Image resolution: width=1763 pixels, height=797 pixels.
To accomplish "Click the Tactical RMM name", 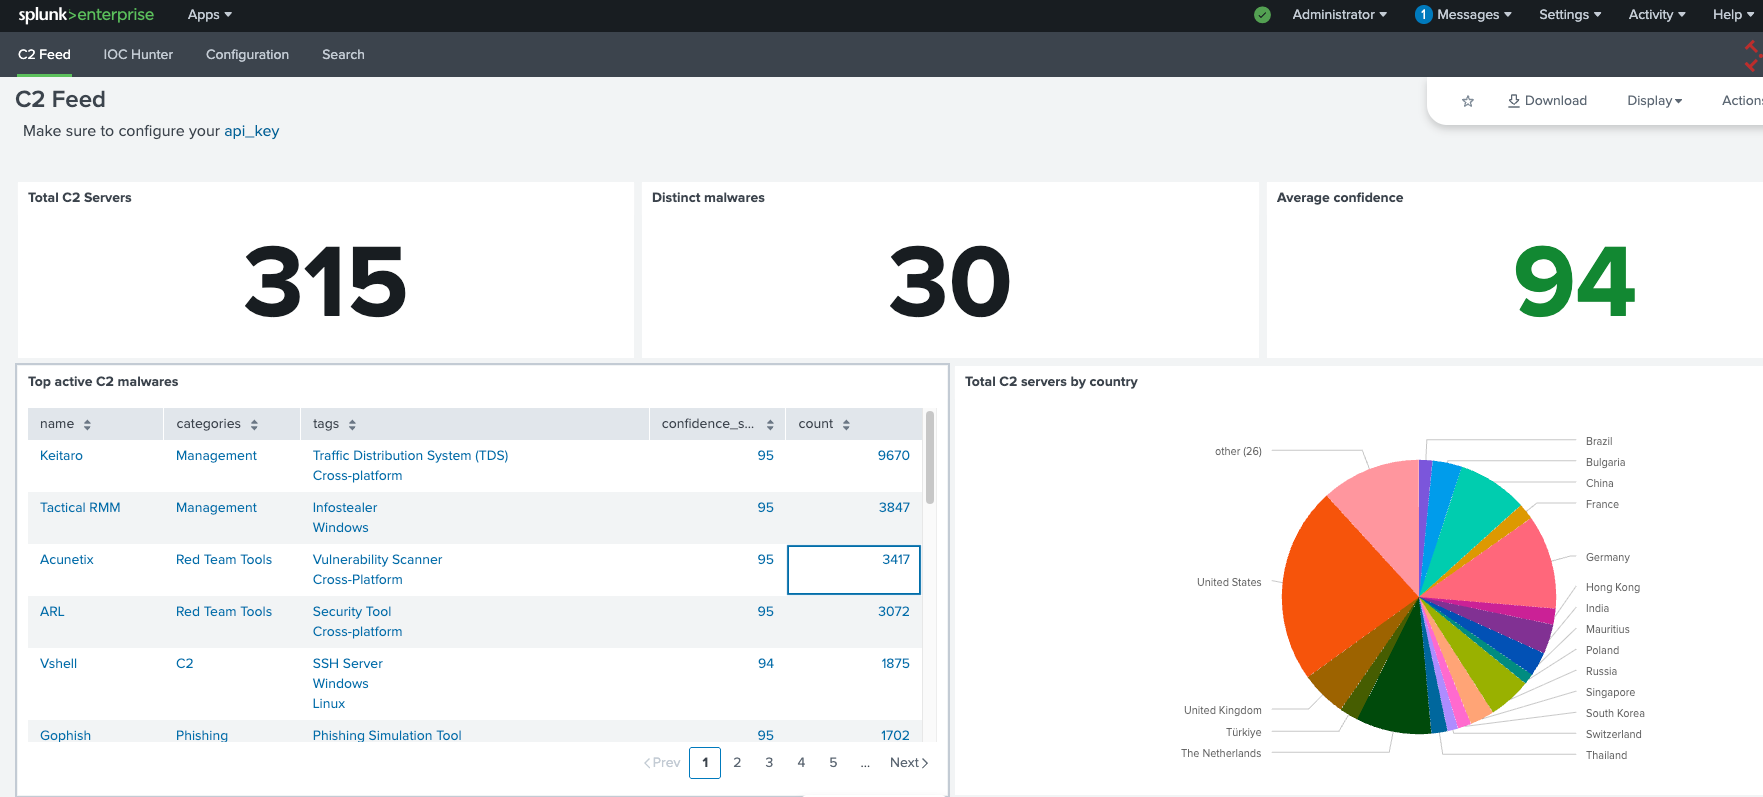I will point(80,507).
